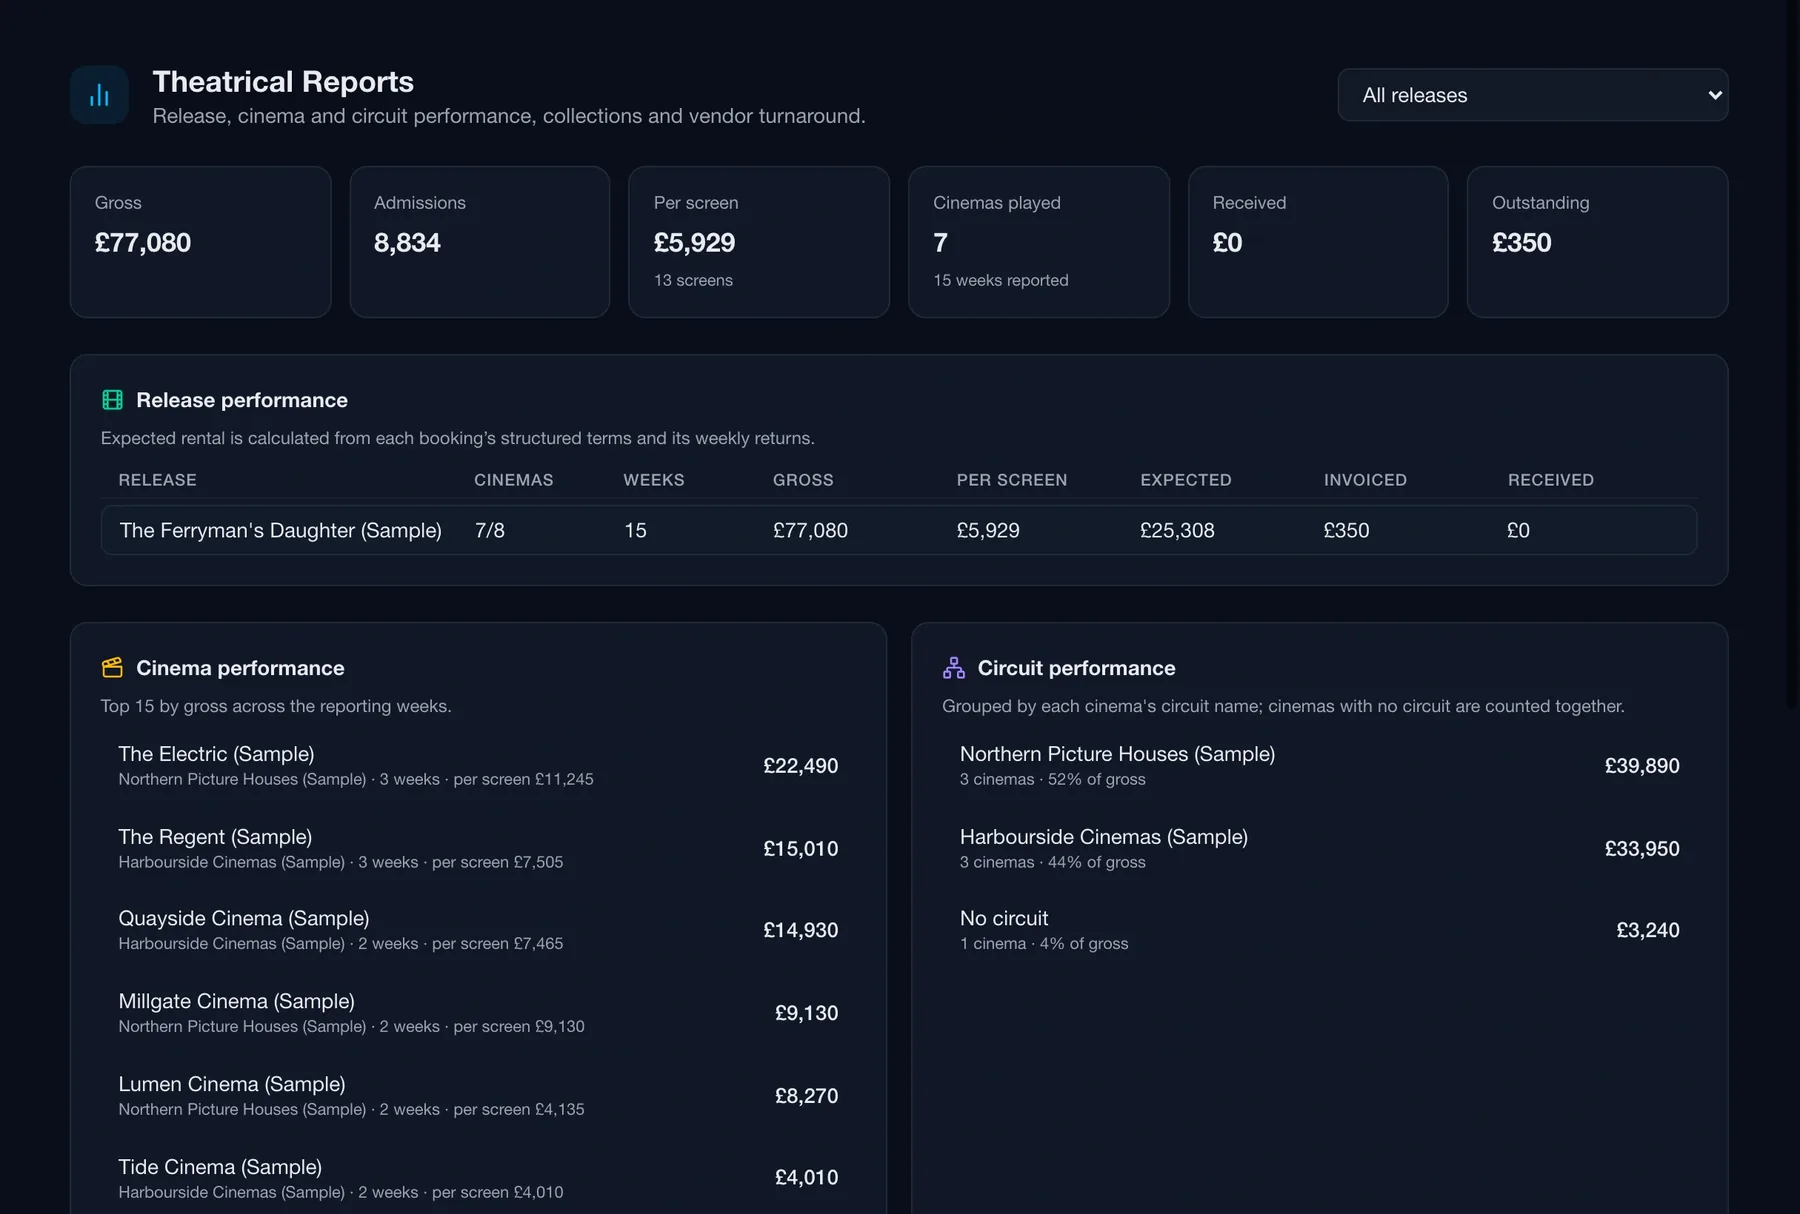Click the £25,308 expected value
This screenshot has height=1214, width=1800.
tap(1177, 530)
